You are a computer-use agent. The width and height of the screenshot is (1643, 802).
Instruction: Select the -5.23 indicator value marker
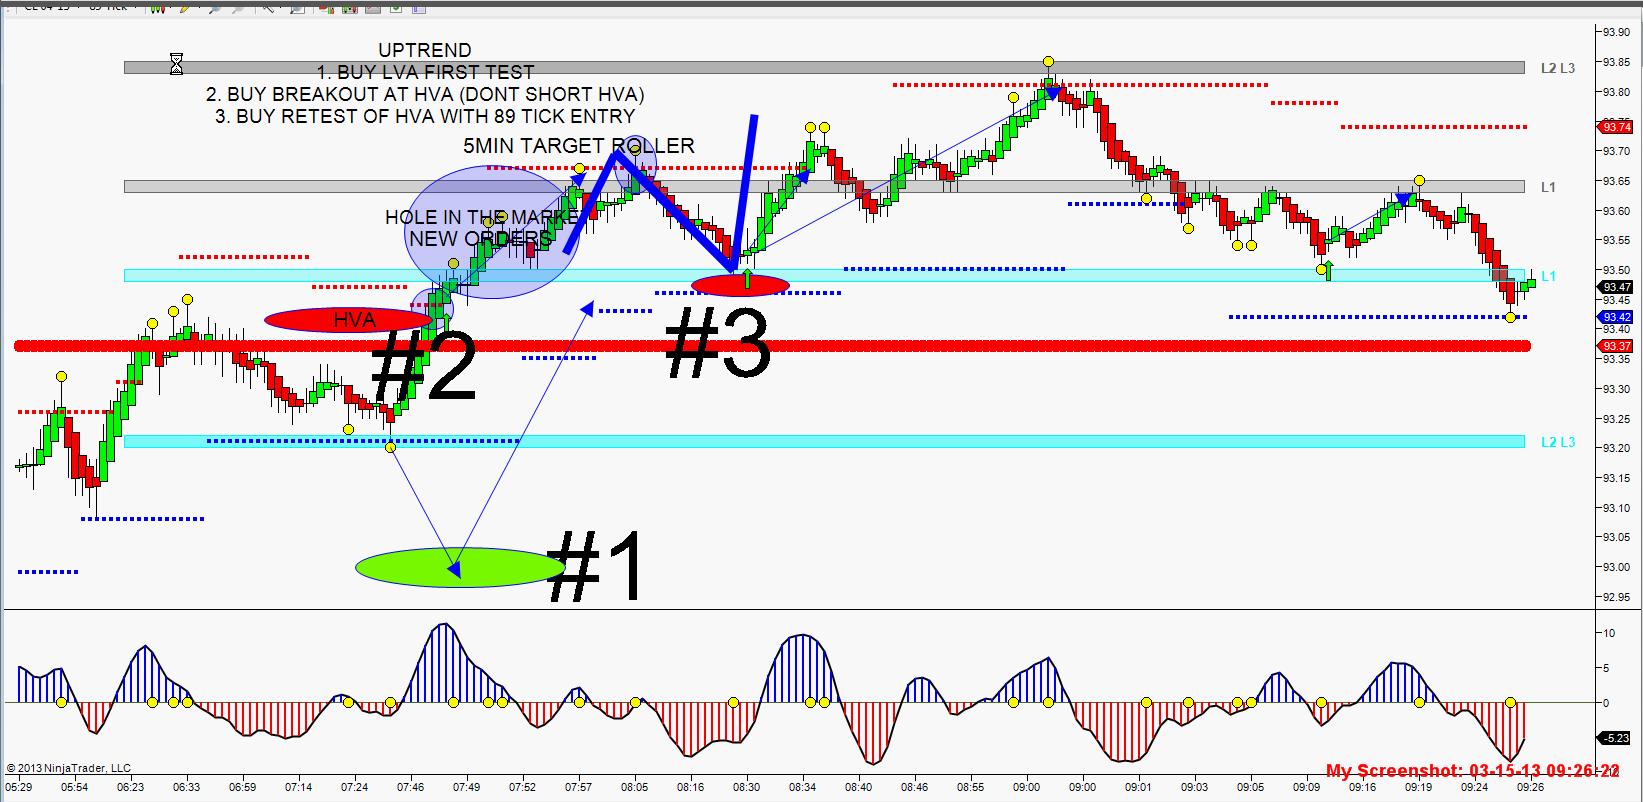1616,738
